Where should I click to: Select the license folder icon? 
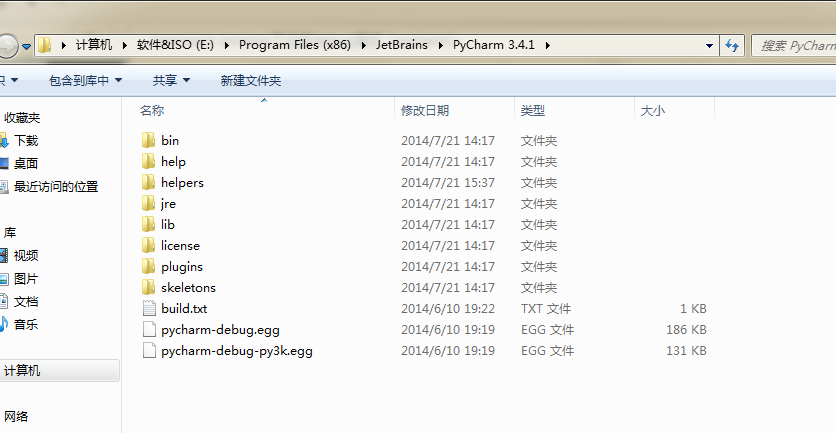(149, 245)
